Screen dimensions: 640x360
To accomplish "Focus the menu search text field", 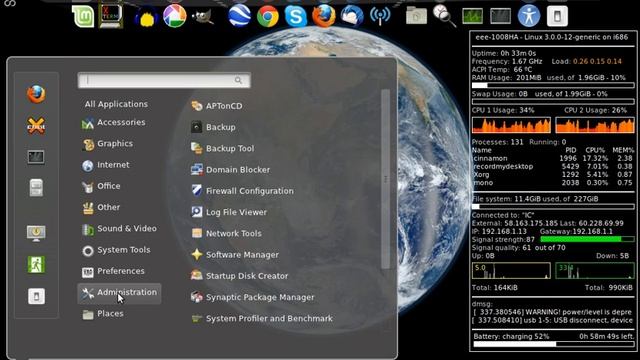I will coord(164,80).
